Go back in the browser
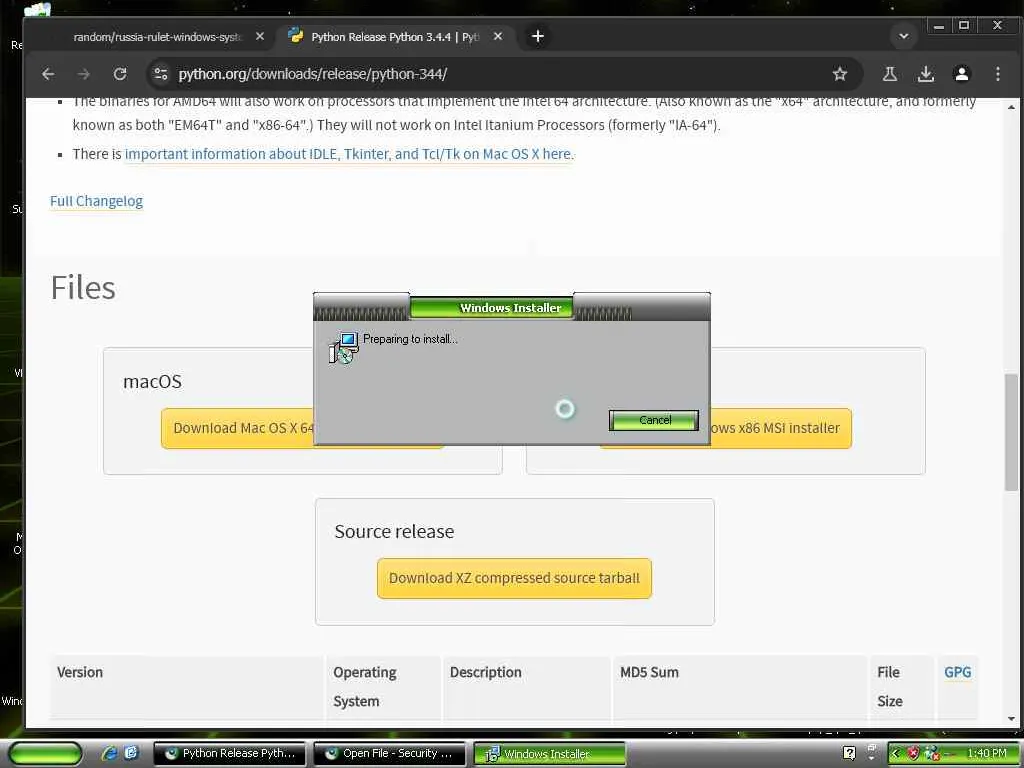 pos(48,74)
